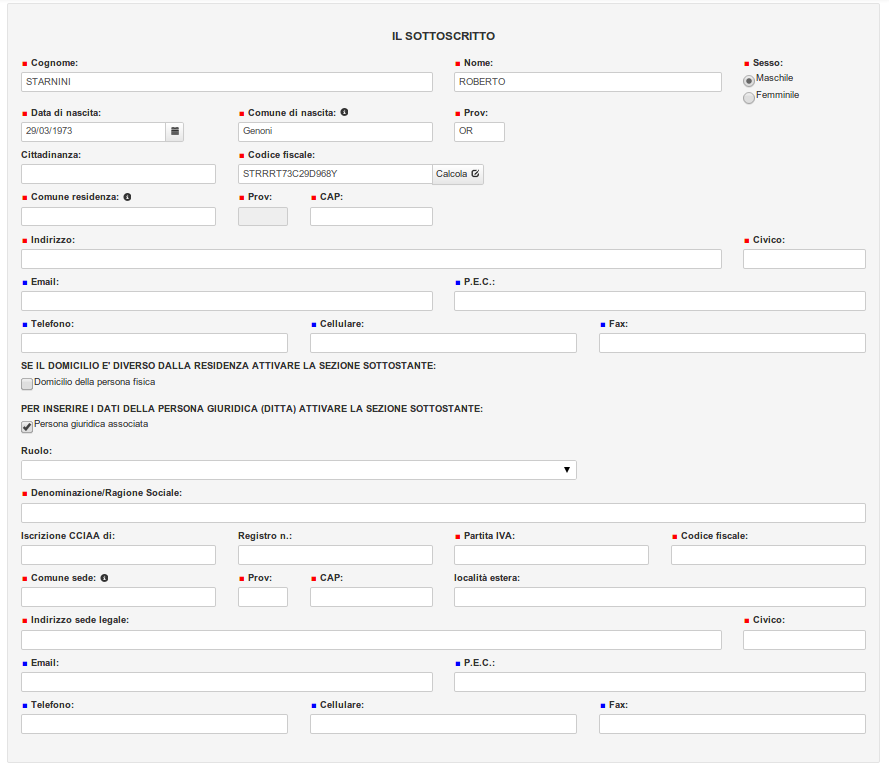The height and width of the screenshot is (770, 889).
Task: Focus the personal Email input field
Action: coord(227,301)
